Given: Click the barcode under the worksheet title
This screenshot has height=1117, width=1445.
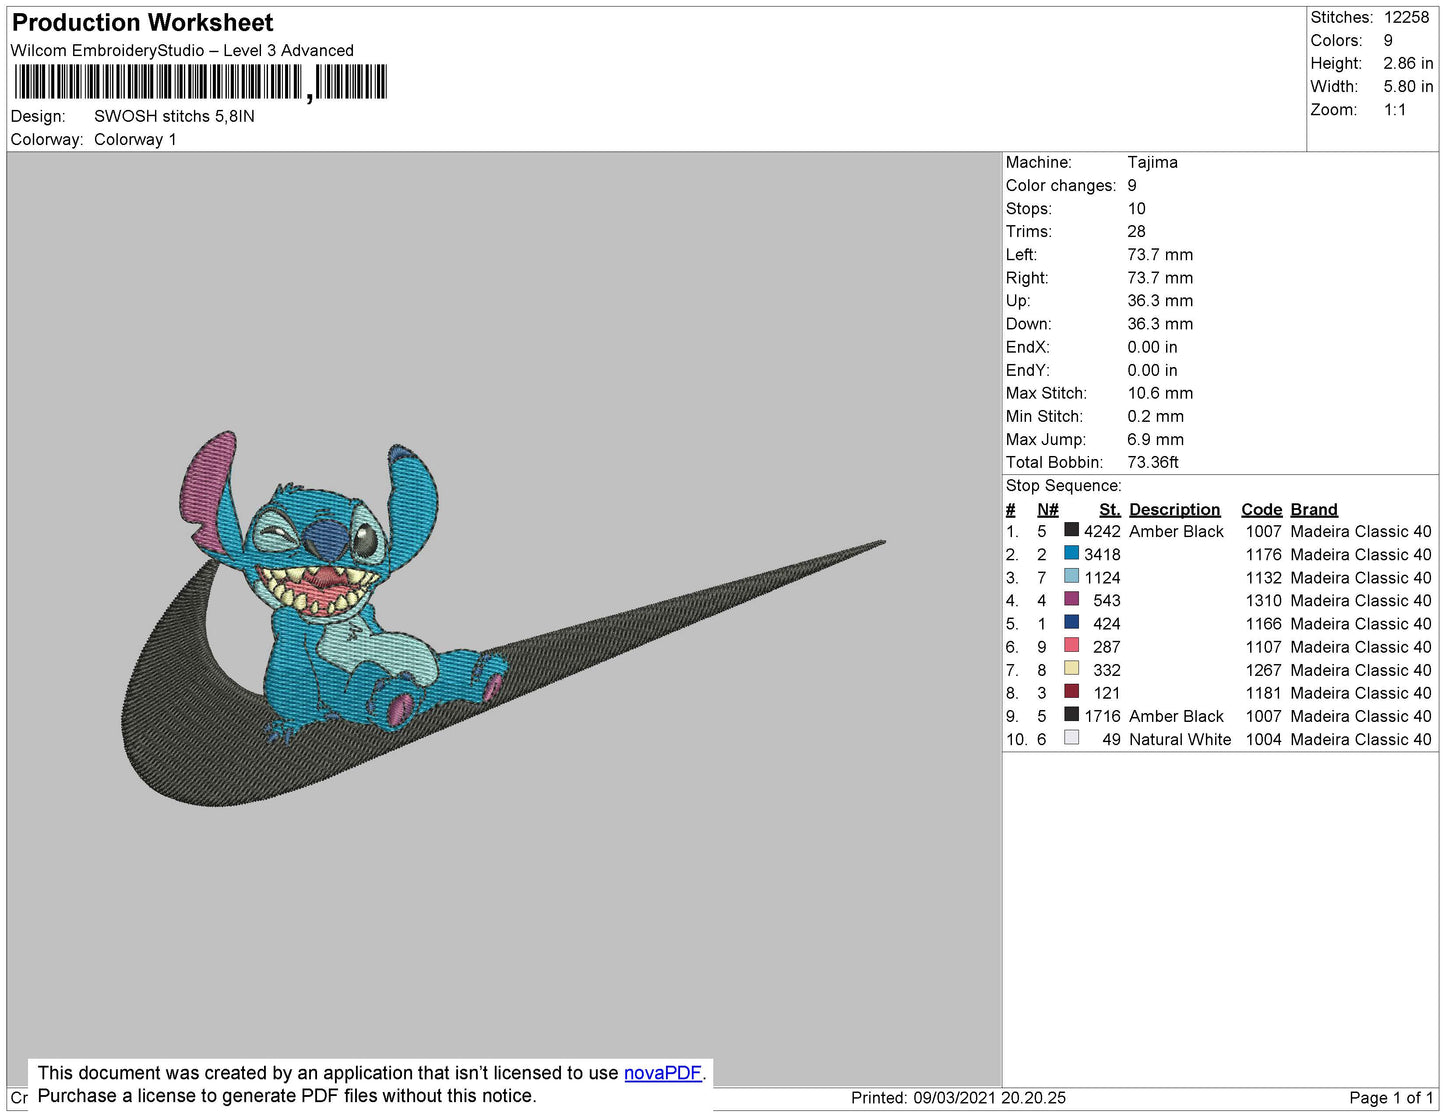Looking at the screenshot, I should coord(200,82).
